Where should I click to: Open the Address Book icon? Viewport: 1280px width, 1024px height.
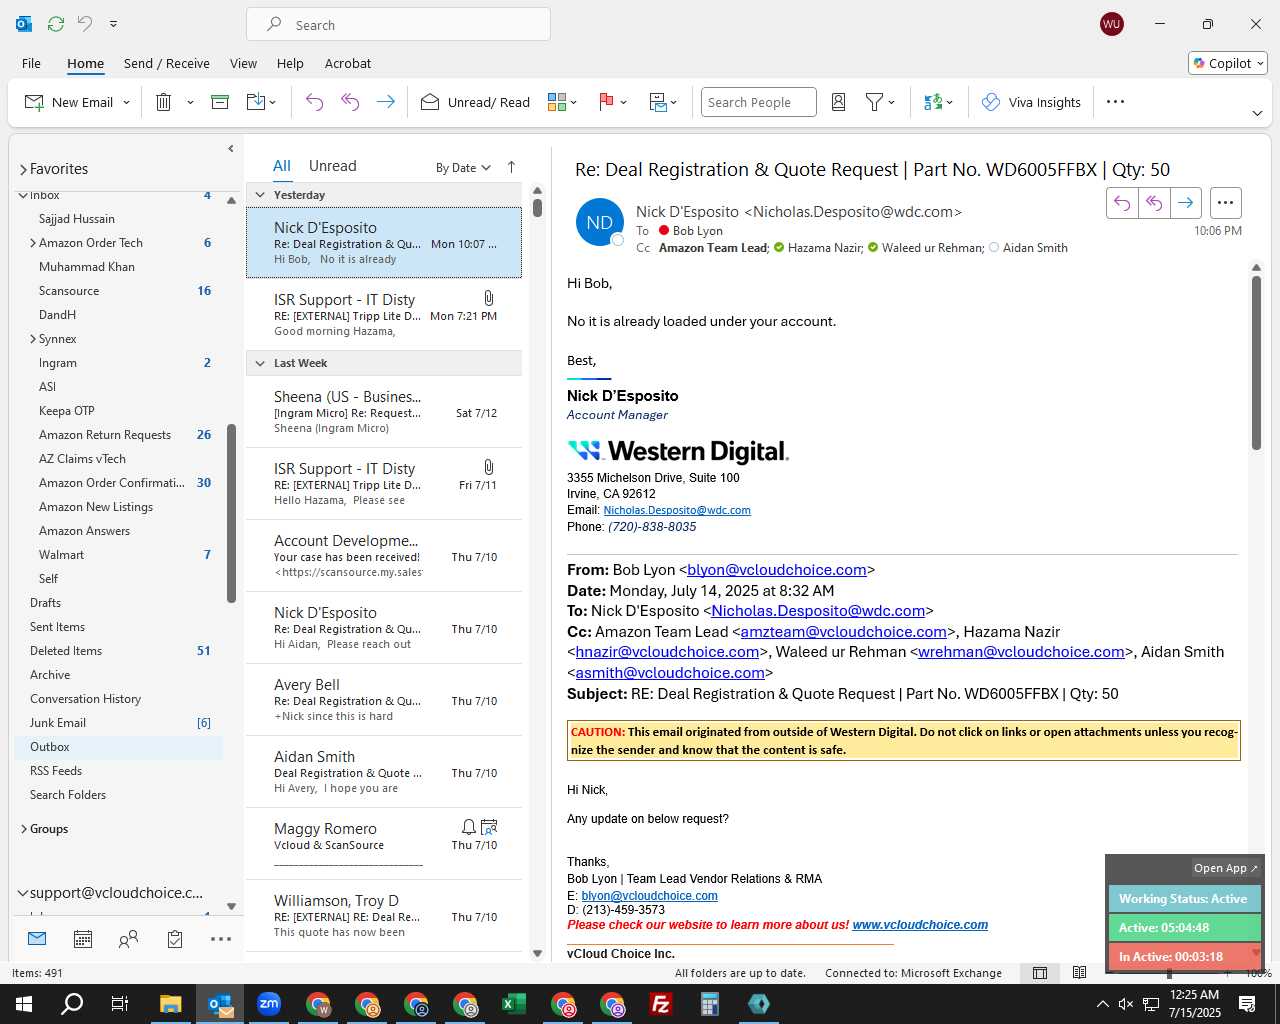pyautogui.click(x=839, y=102)
